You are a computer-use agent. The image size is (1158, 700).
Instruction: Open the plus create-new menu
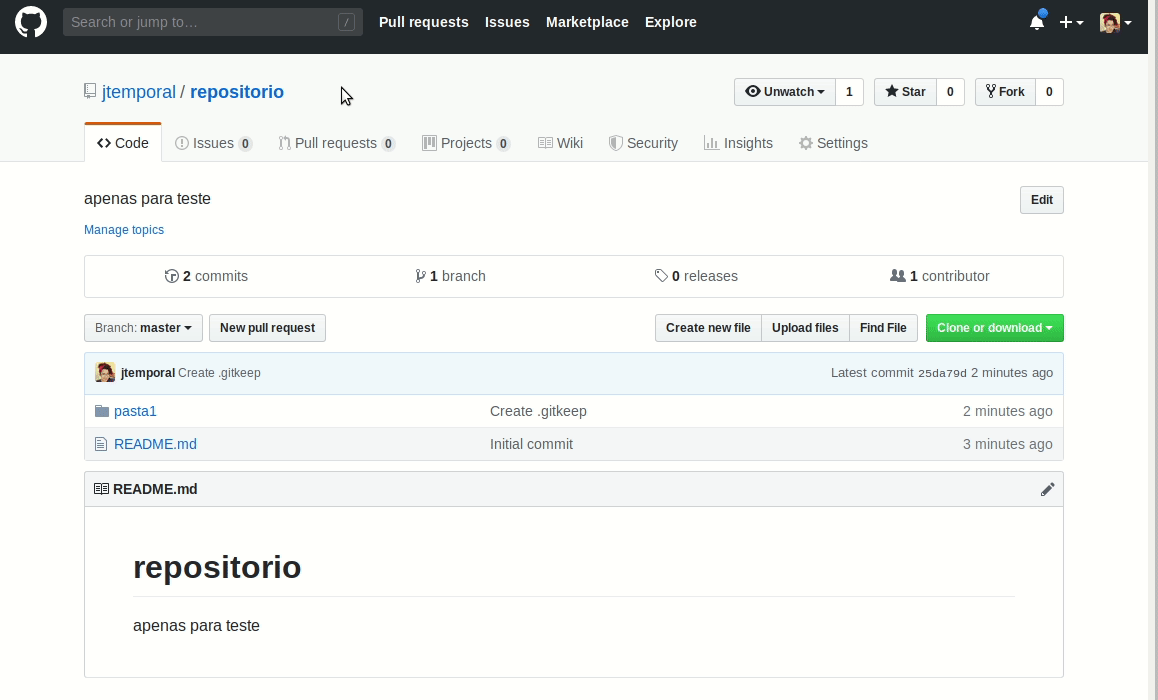click(1072, 22)
